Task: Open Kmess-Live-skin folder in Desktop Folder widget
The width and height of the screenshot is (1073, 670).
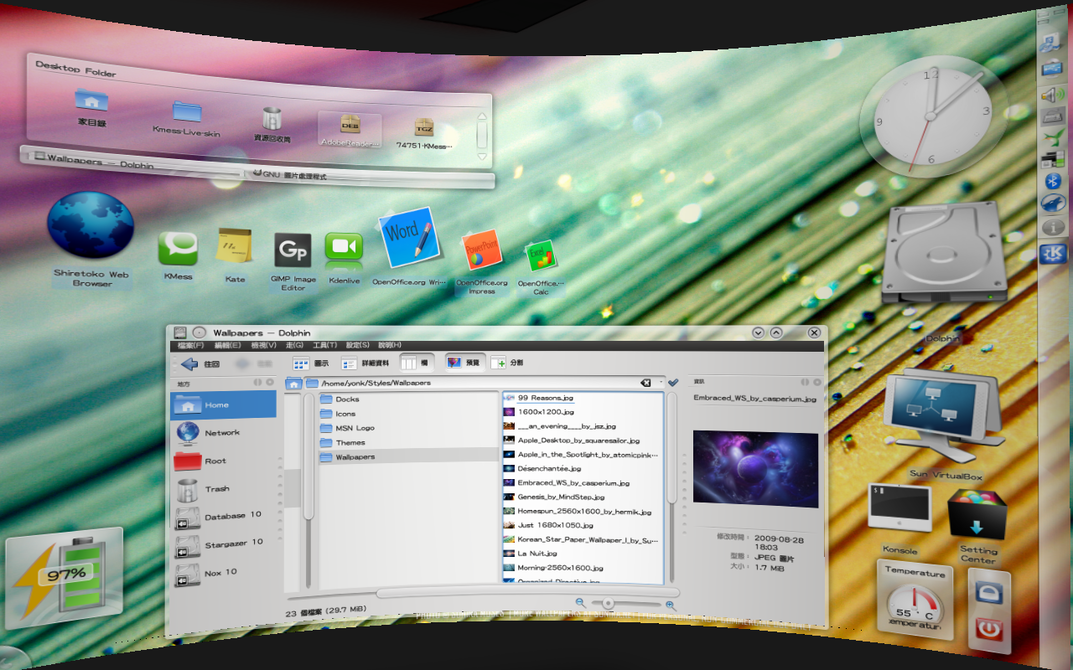Action: pyautogui.click(x=186, y=111)
